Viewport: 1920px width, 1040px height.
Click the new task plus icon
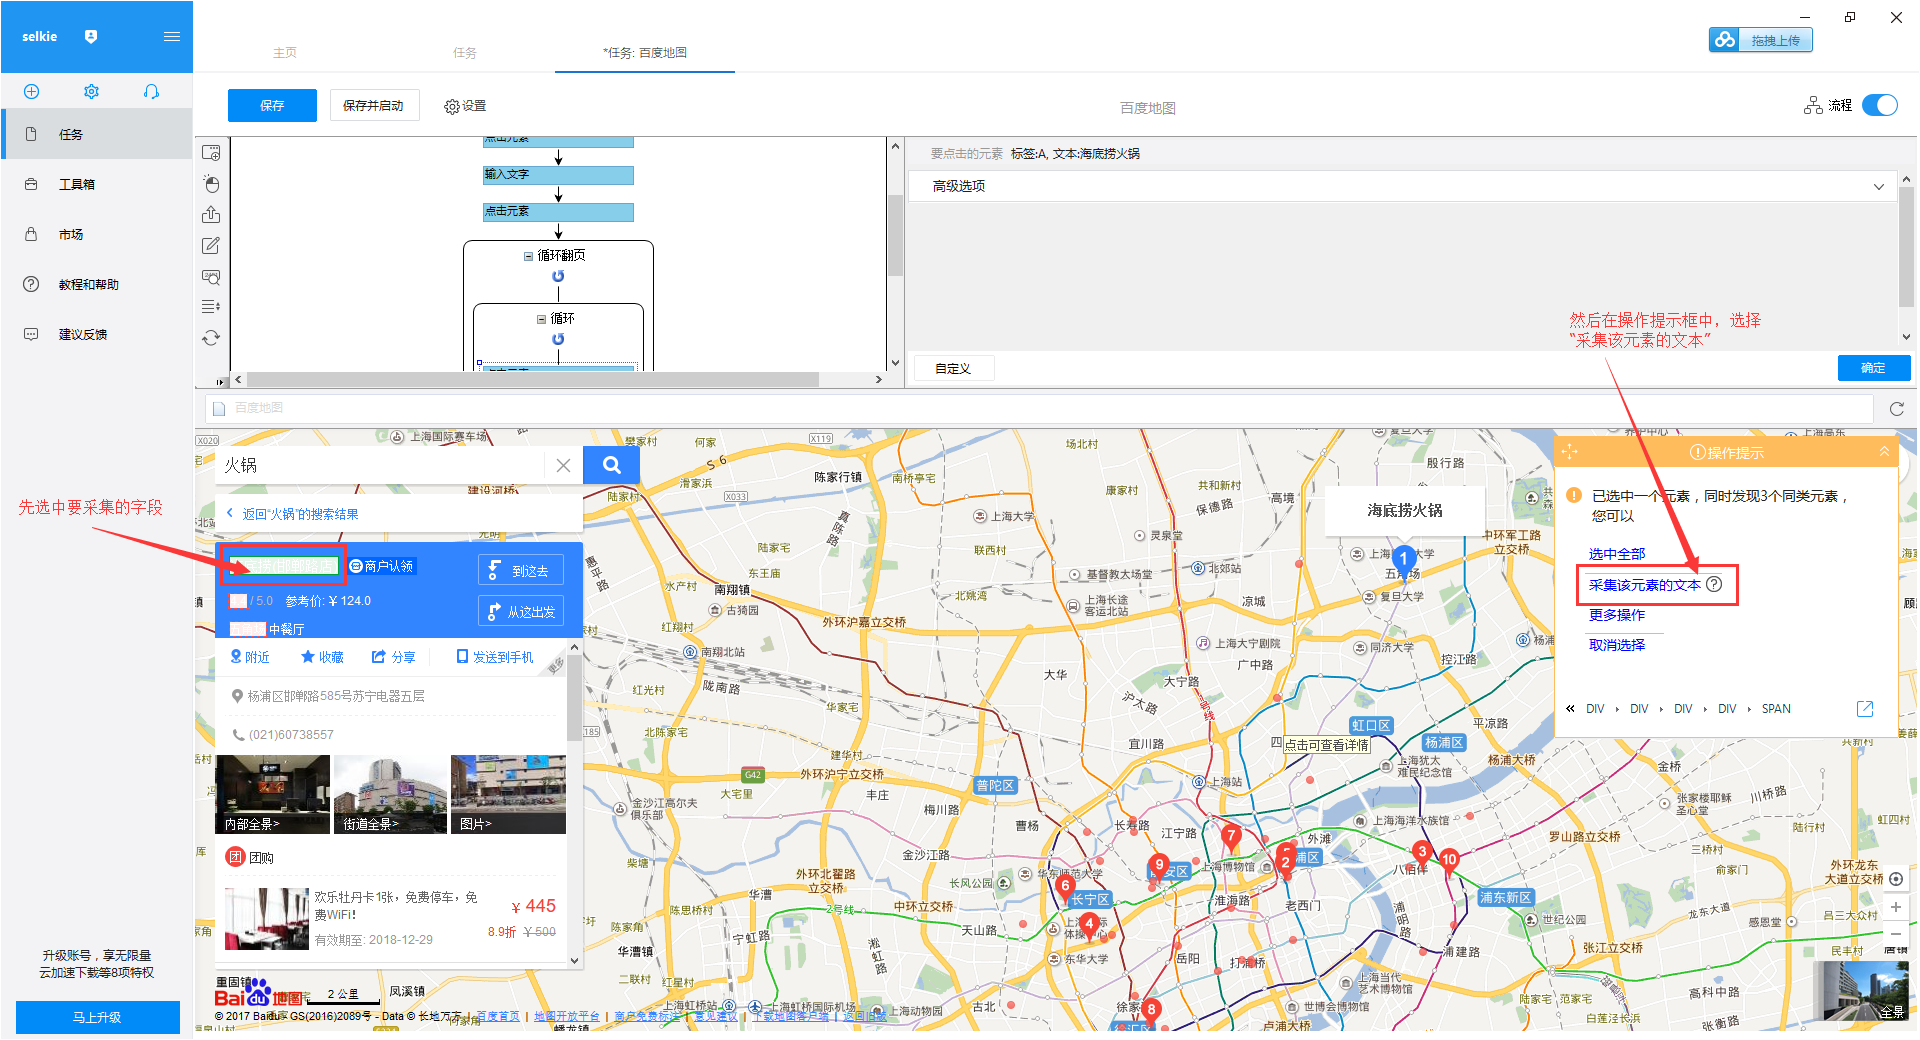tap(32, 92)
